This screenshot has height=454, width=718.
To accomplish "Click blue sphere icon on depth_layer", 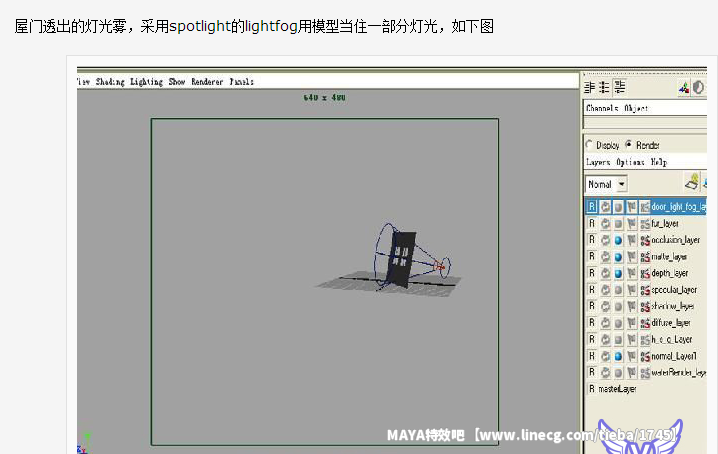I will pos(618,273).
